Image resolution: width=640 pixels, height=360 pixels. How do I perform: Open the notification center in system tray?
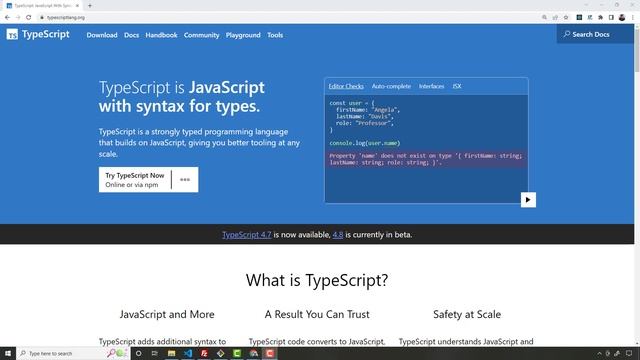point(629,353)
